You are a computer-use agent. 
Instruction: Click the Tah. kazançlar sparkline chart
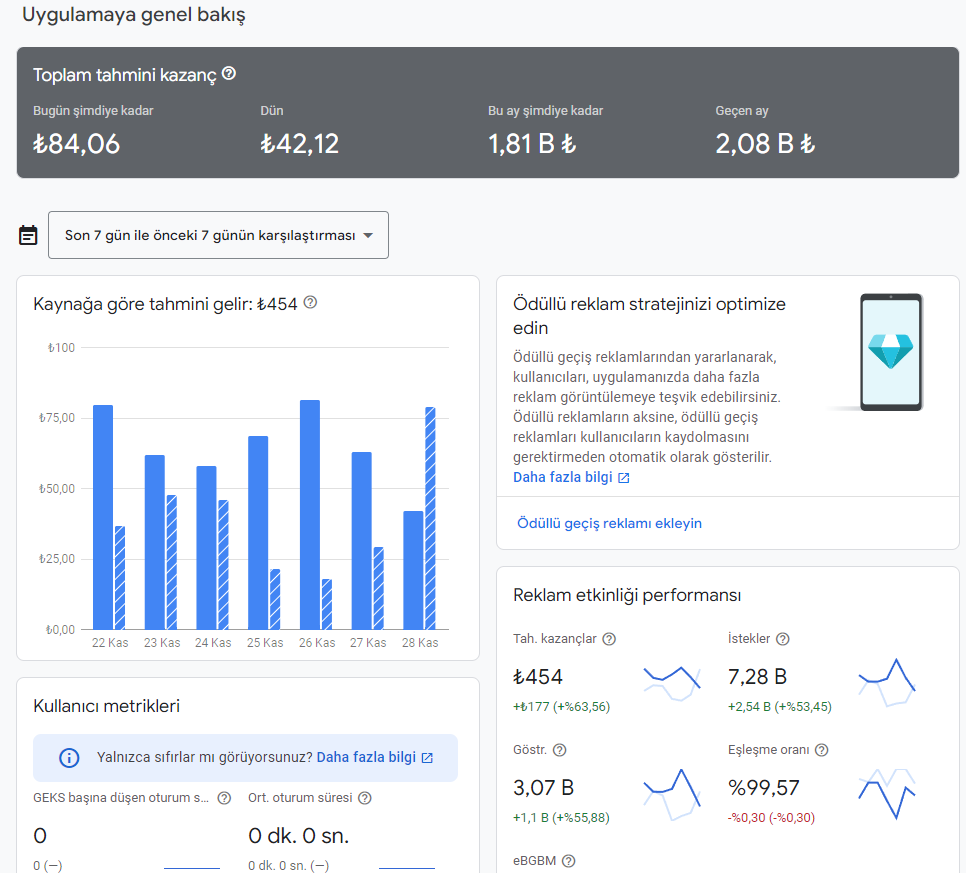tap(672, 683)
